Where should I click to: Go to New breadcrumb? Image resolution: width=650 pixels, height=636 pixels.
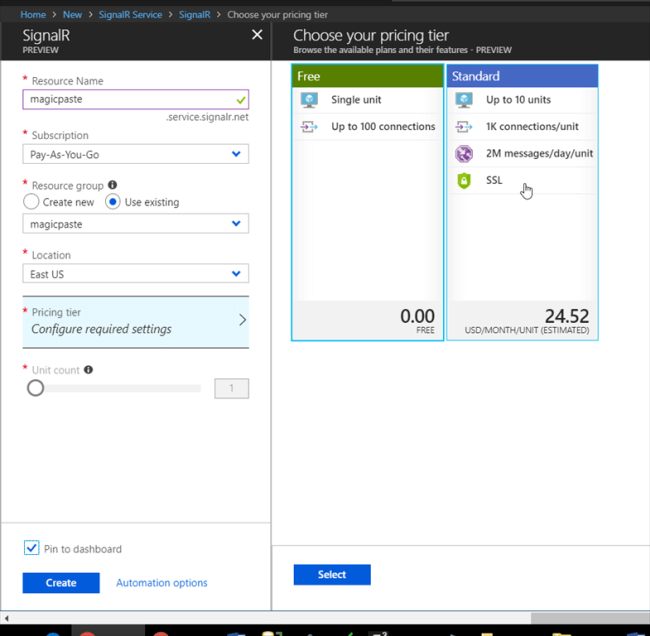tap(73, 15)
